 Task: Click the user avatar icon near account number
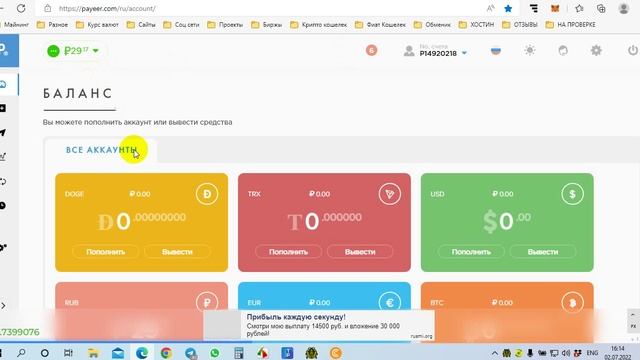pyautogui.click(x=409, y=51)
